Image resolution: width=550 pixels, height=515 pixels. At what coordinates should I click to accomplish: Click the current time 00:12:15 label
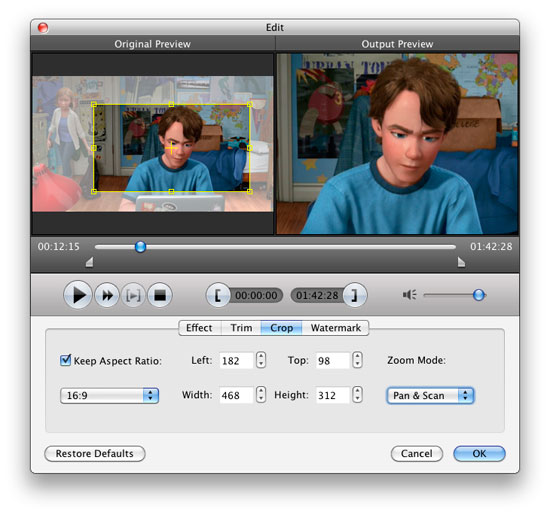59,246
